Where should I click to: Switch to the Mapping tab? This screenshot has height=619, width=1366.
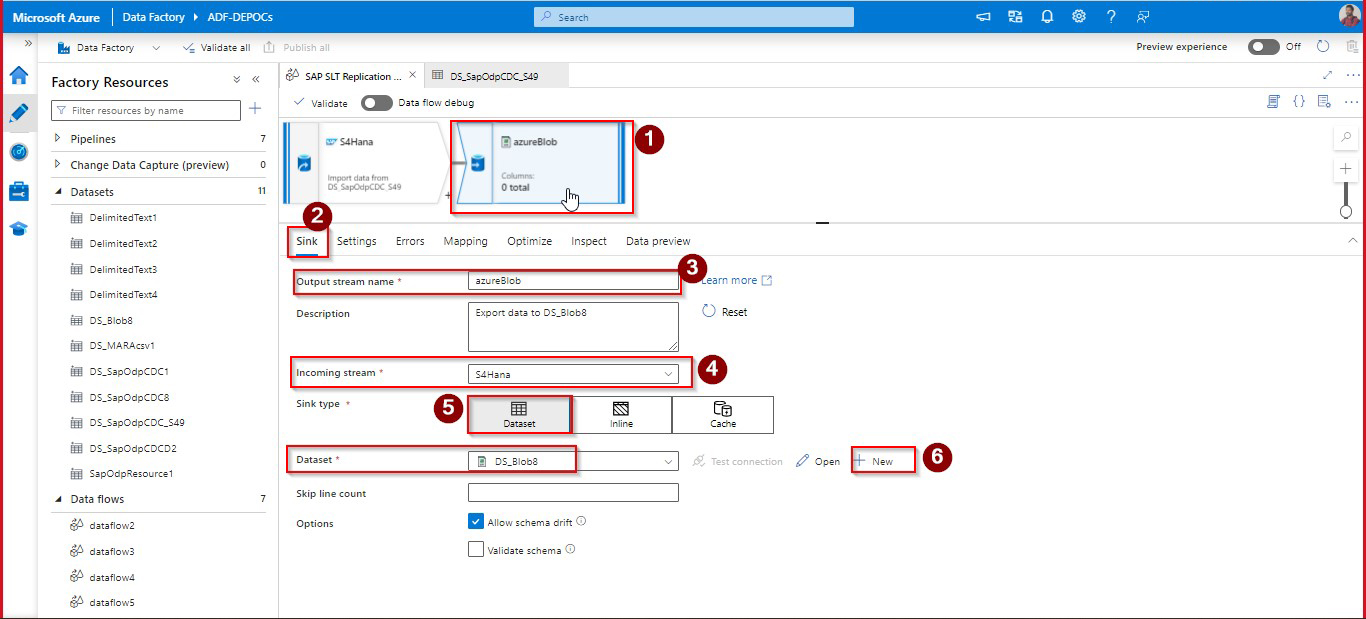(x=466, y=241)
